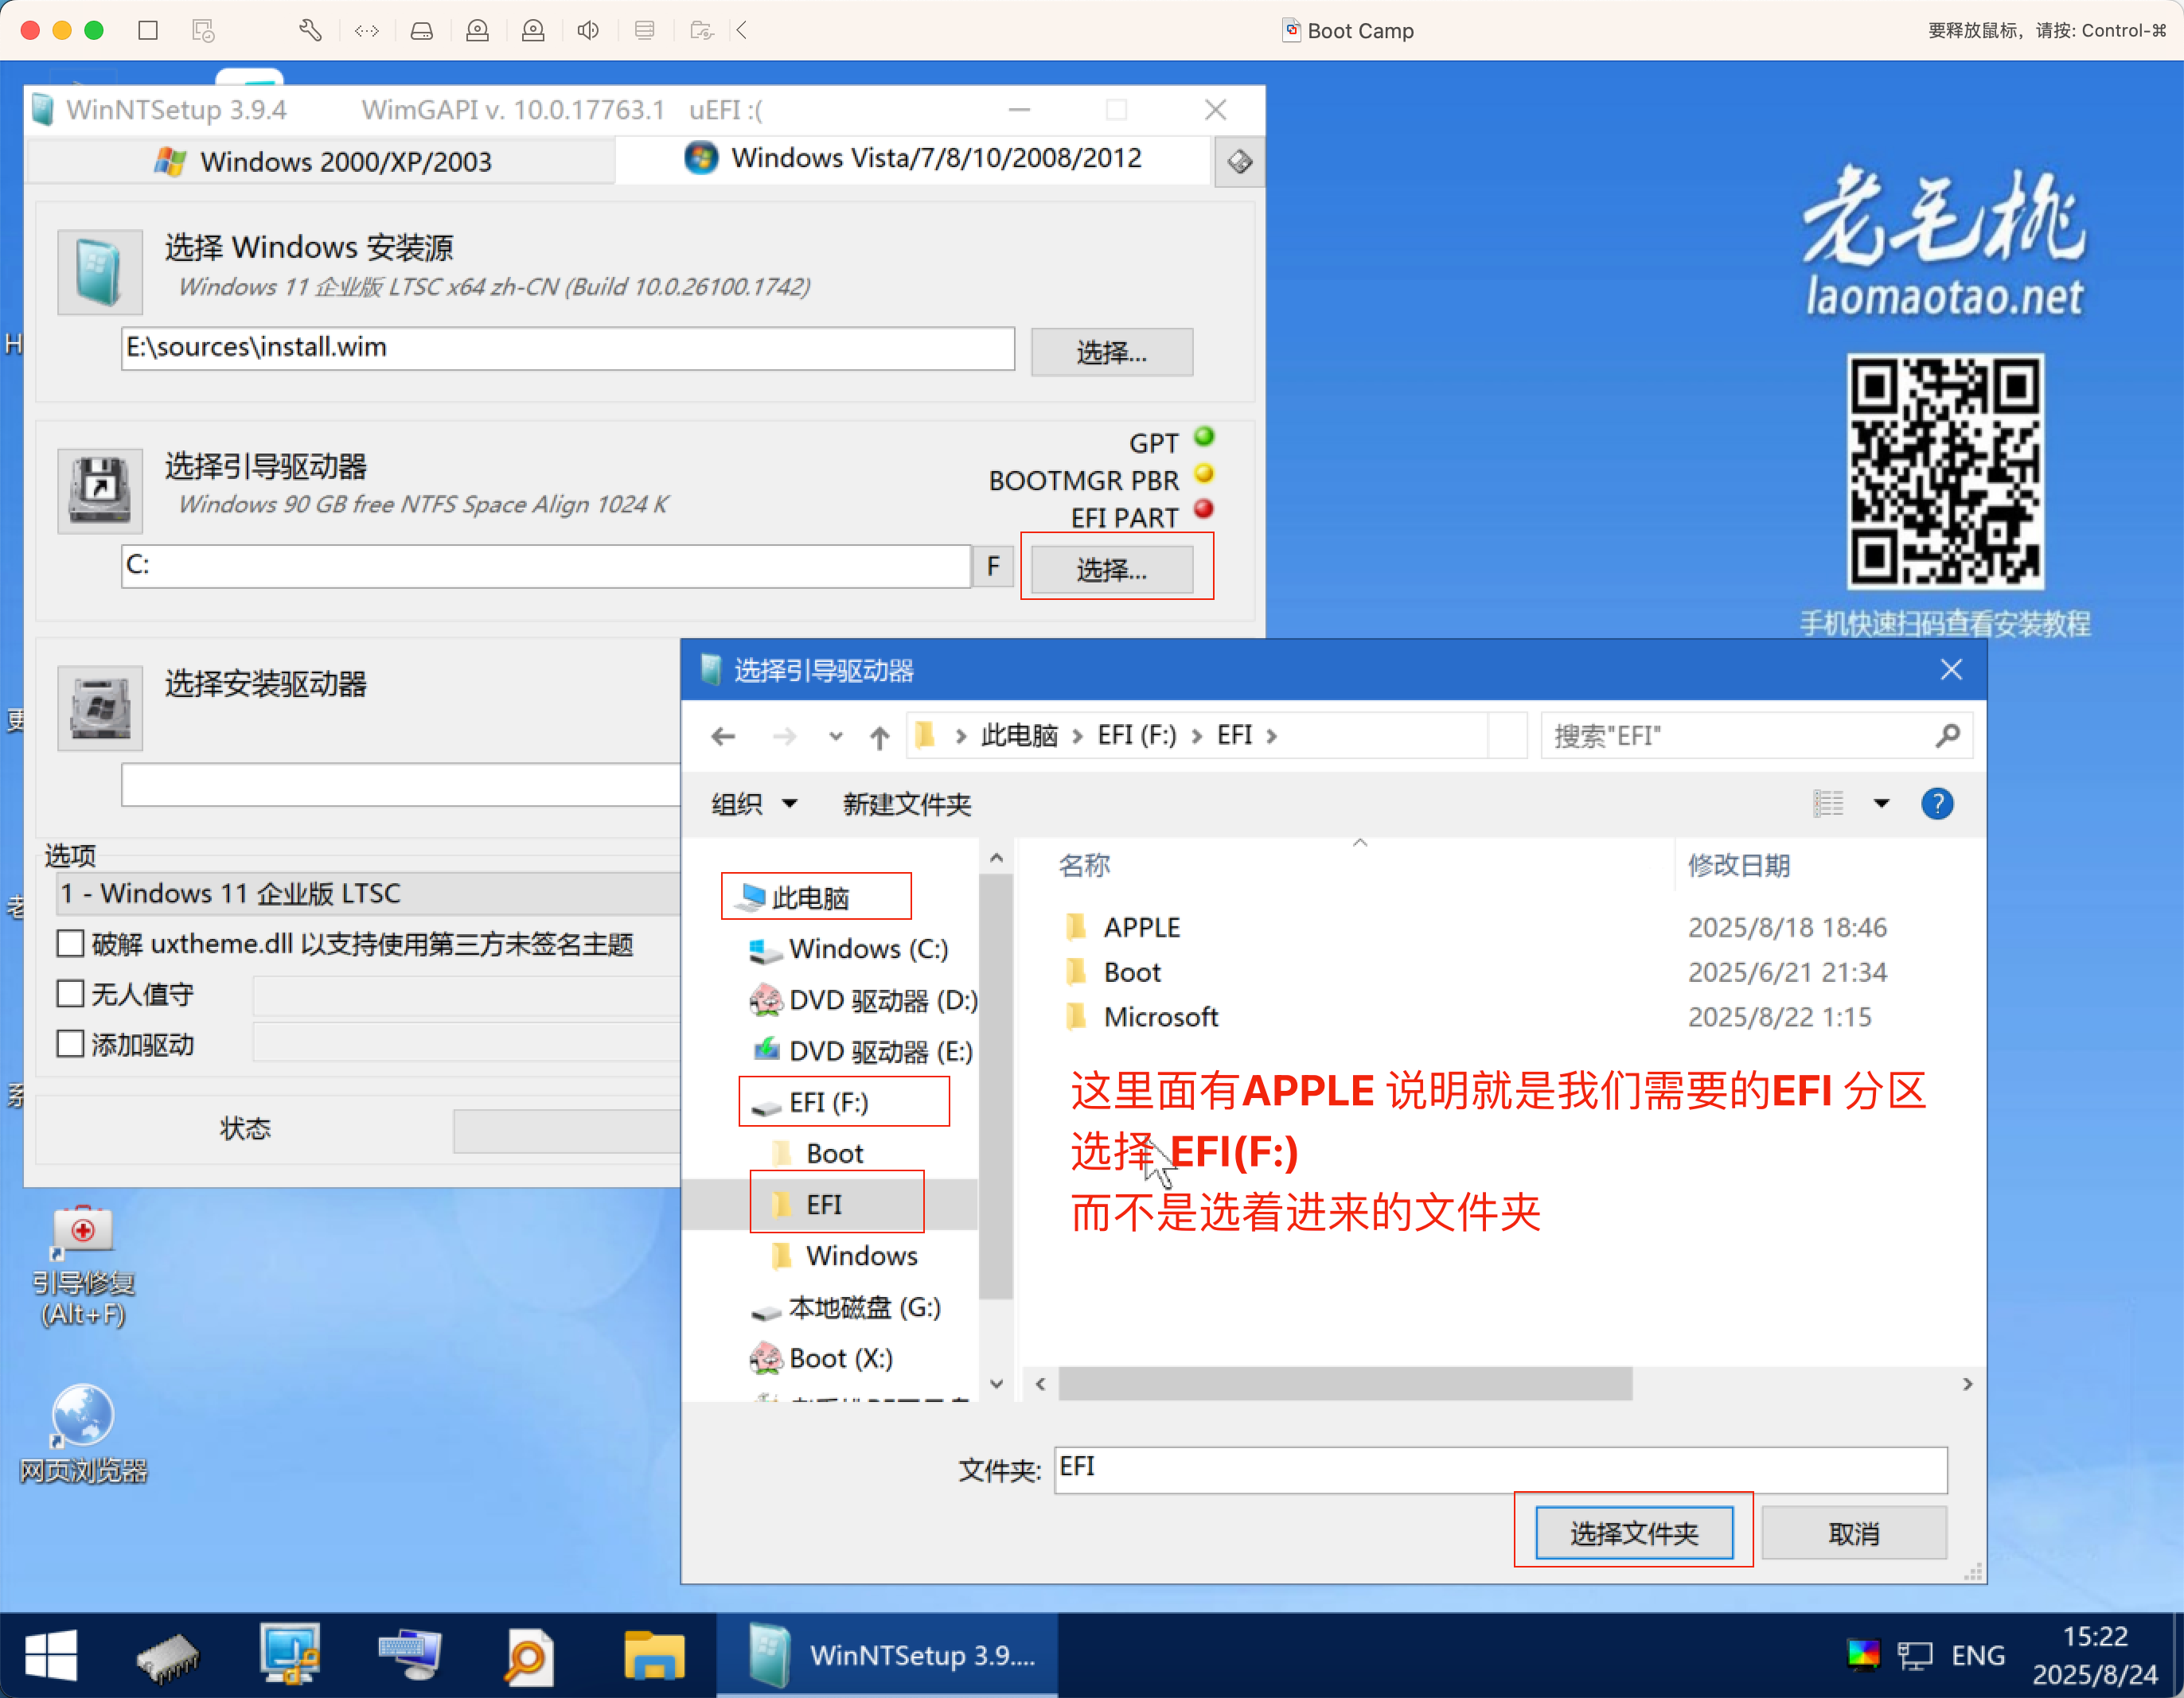Click the horizontal scrollbar in file list
The image size is (2184, 1698).
point(1344,1384)
